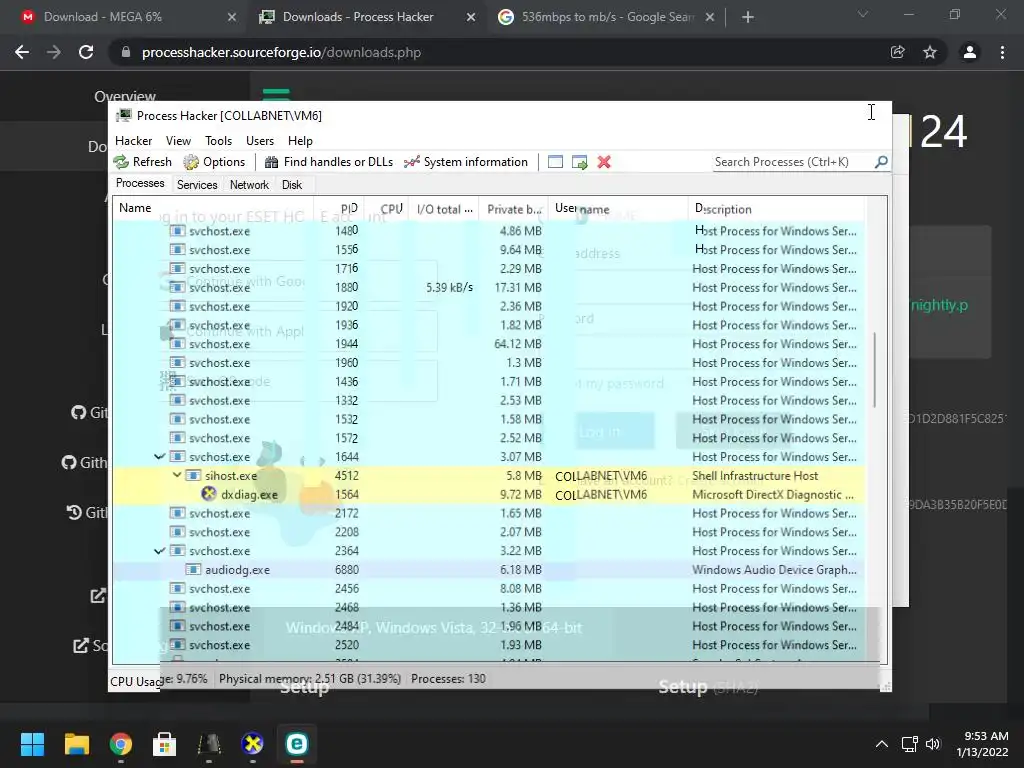Click the address bar URL
Image resolution: width=1024 pixels, height=768 pixels.
coord(281,52)
